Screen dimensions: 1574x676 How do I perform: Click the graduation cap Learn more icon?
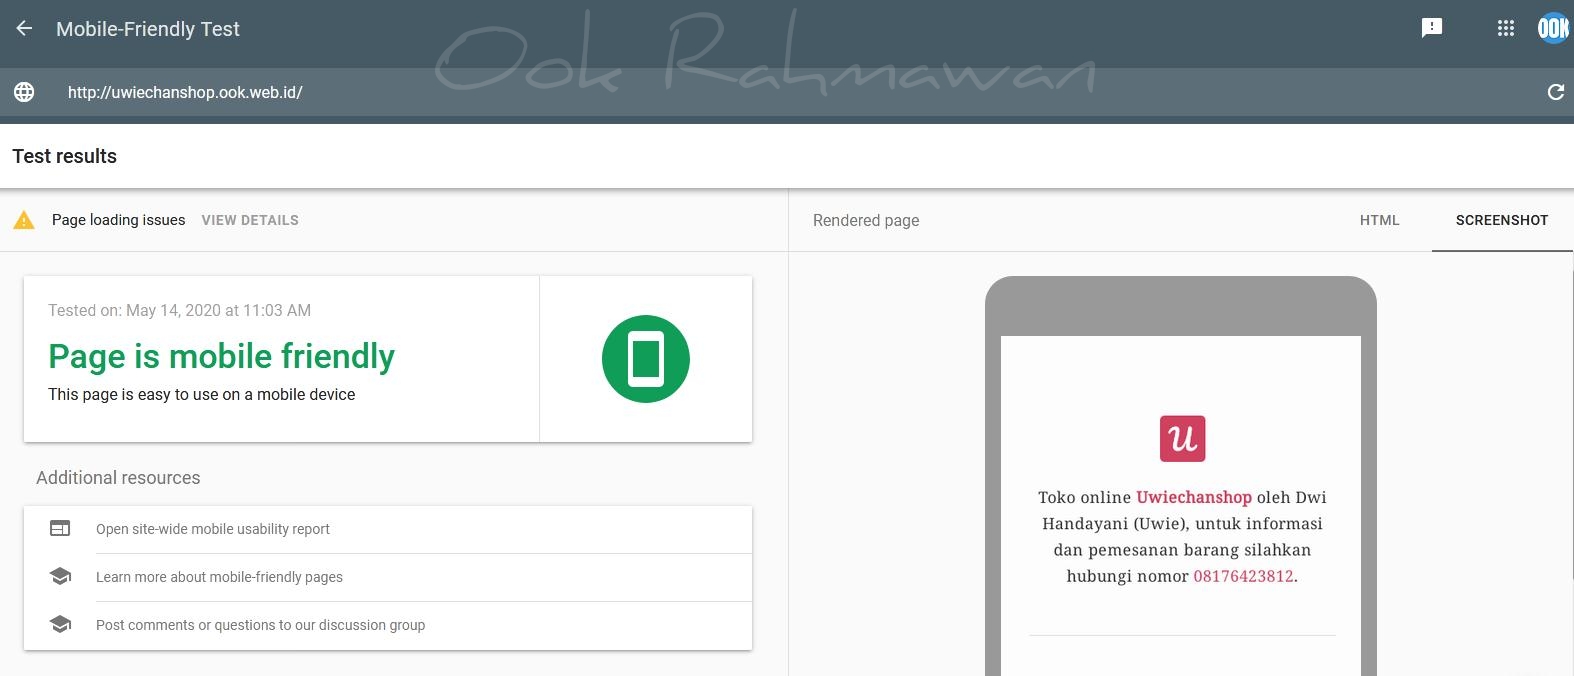tap(60, 577)
